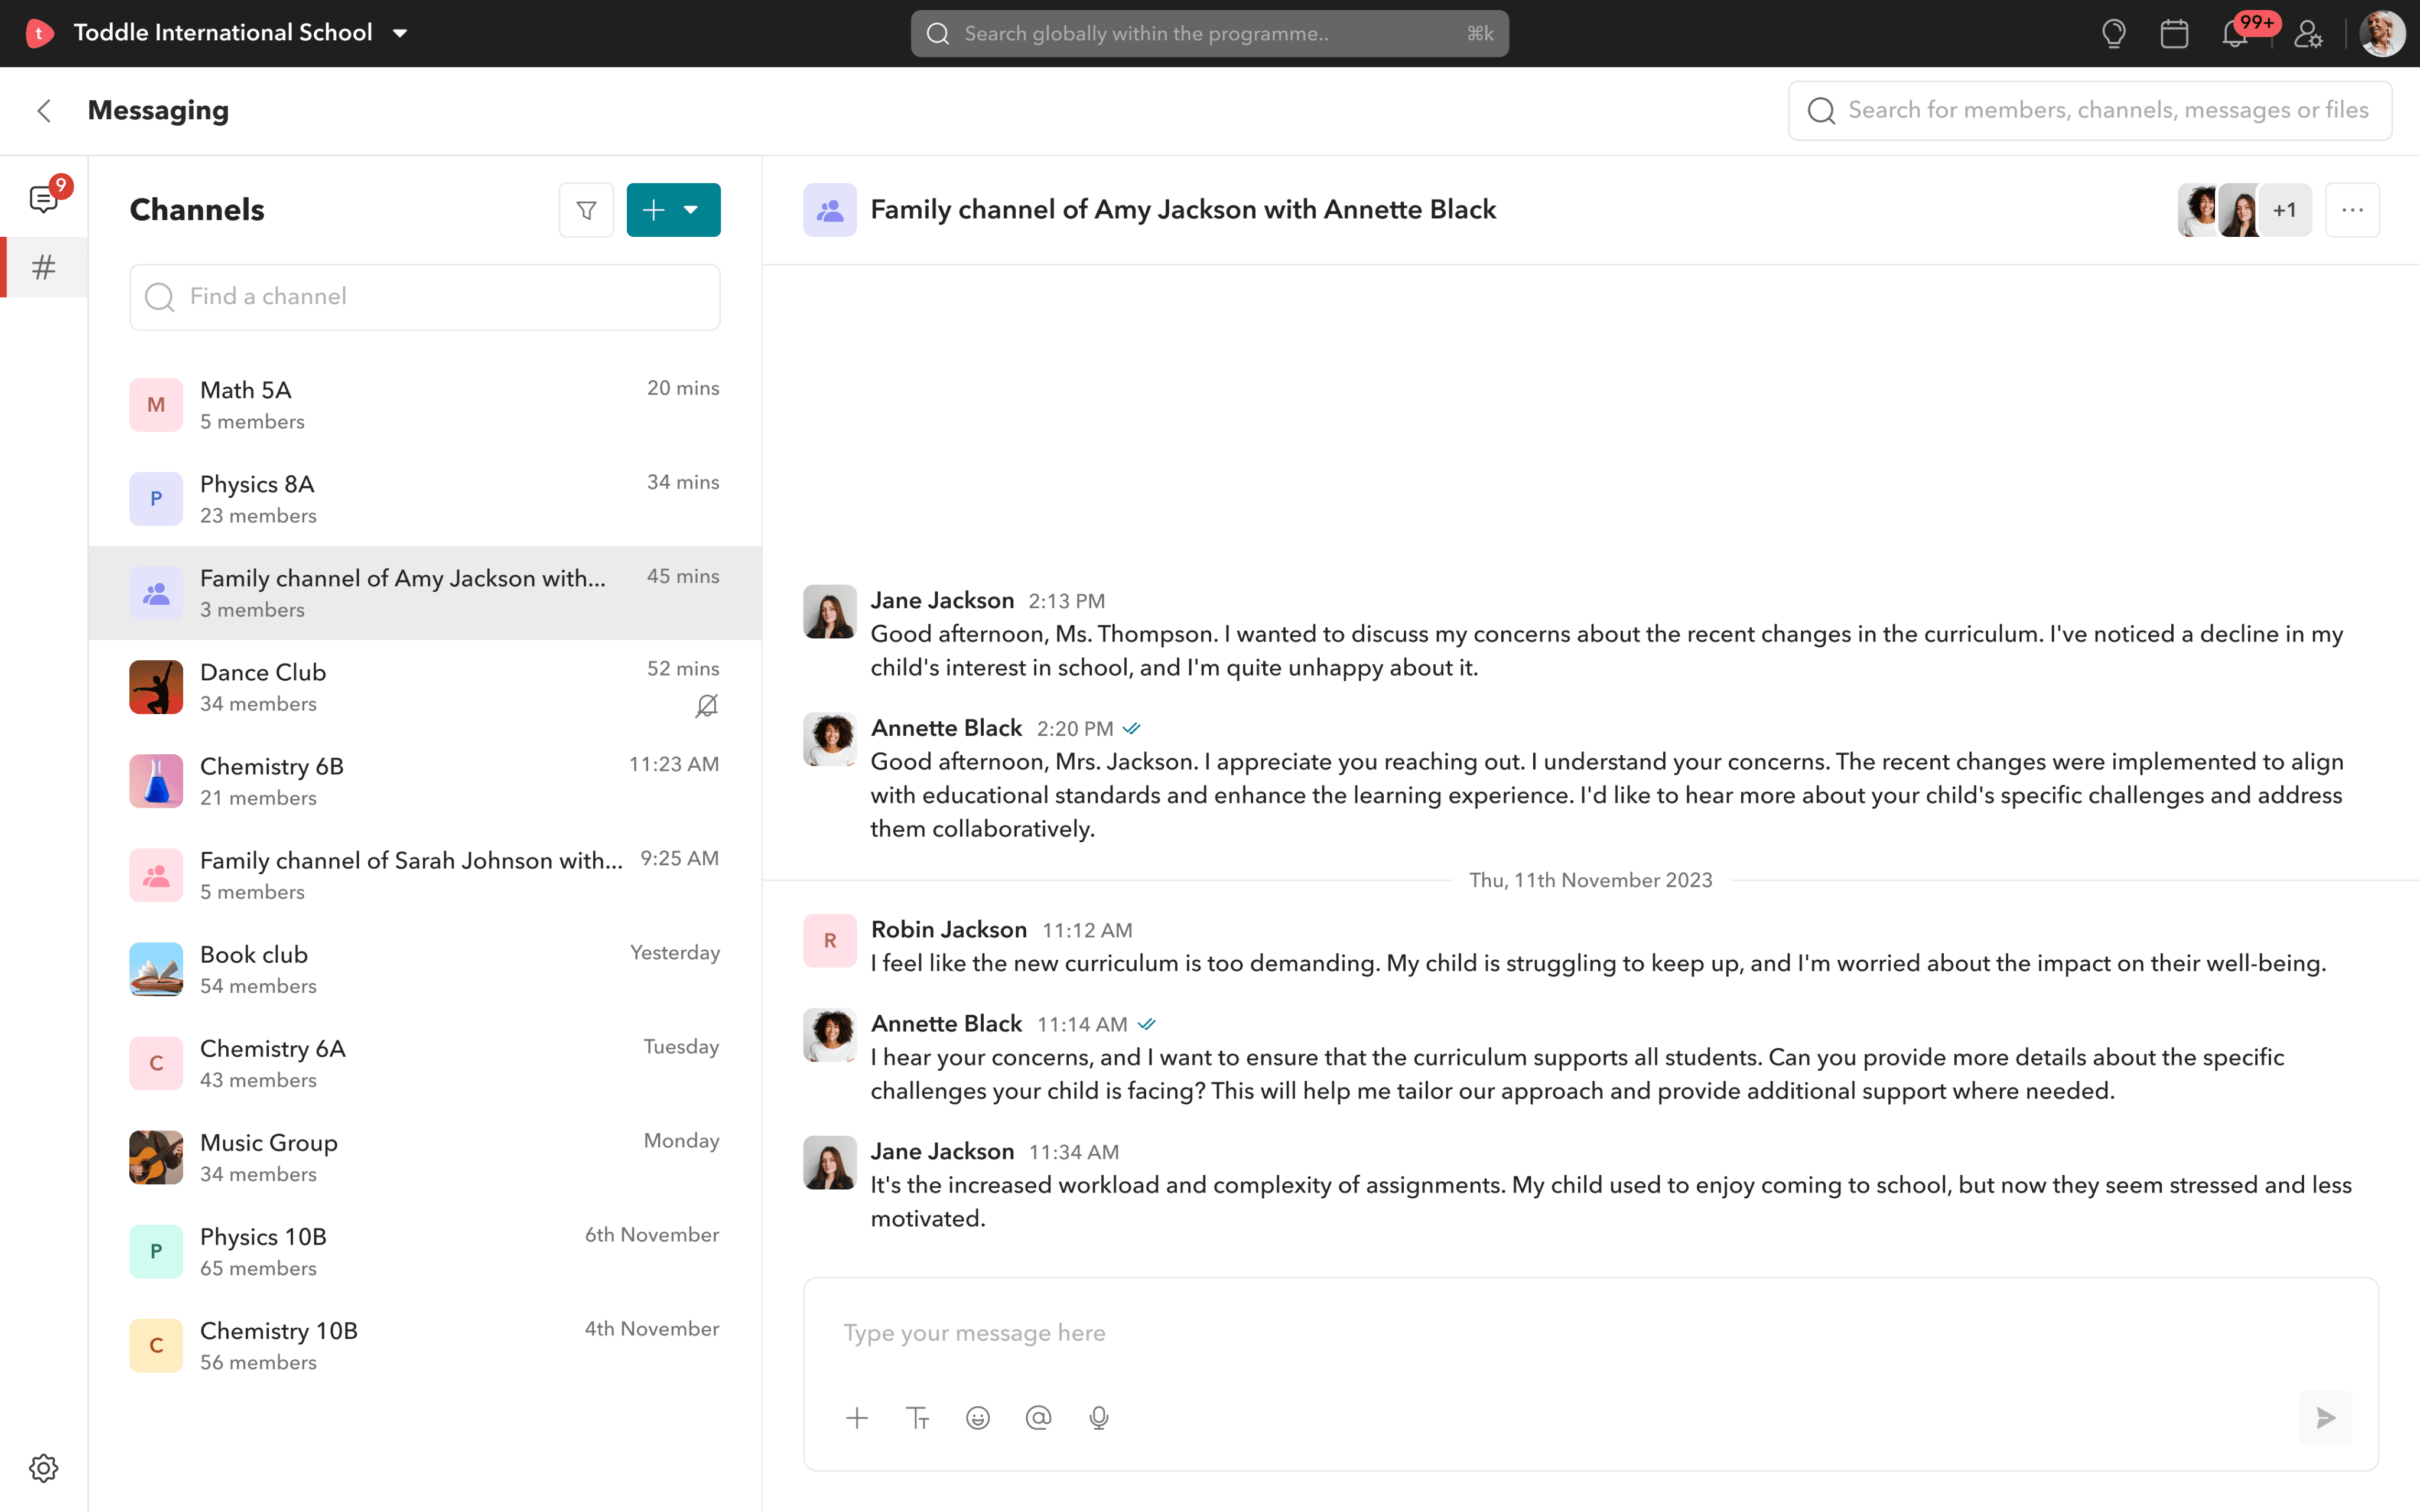
Task: Click the lightbulb help icon
Action: coord(2113,34)
